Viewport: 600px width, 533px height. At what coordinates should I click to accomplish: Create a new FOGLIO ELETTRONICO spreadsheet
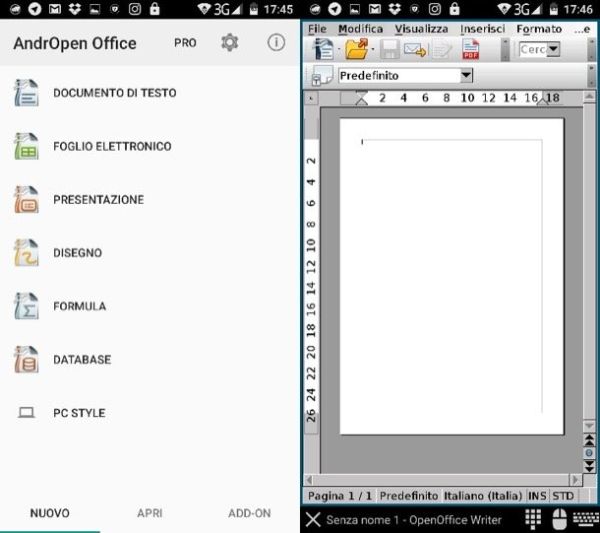coord(112,146)
